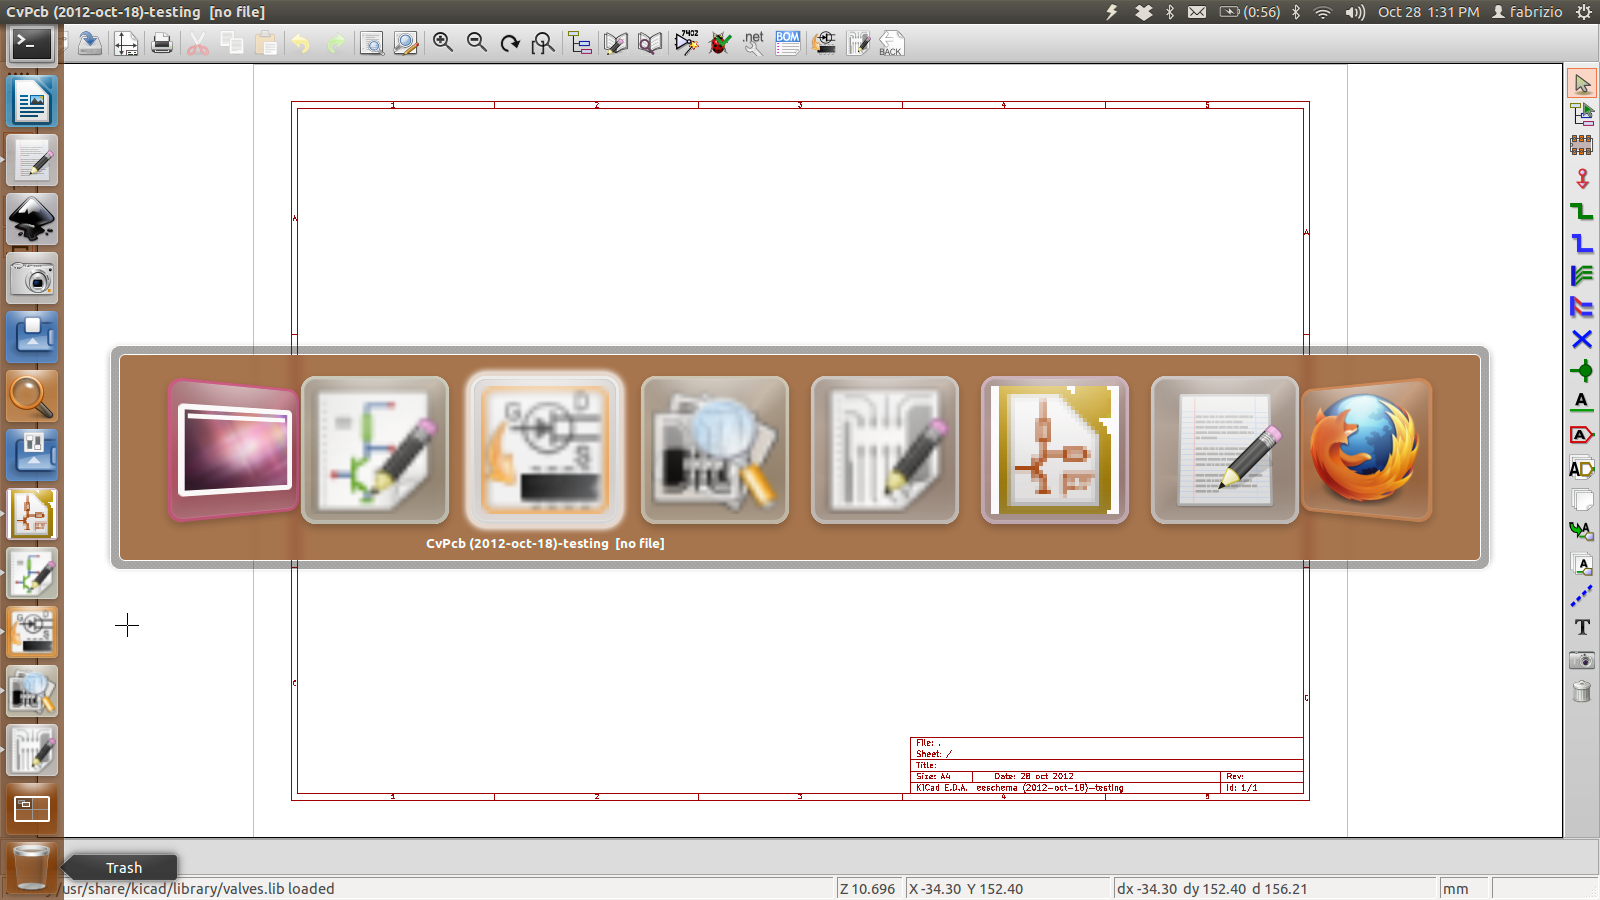This screenshot has width=1600, height=900.
Task: Switch to Eeschema in the app switcher
Action: point(375,450)
